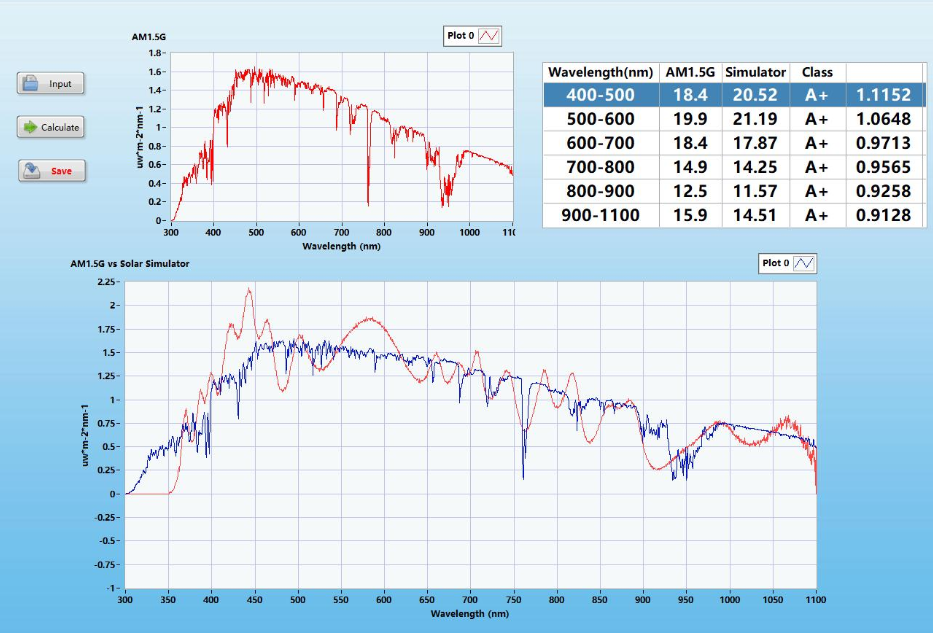Click the Calculate button
Image resolution: width=933 pixels, height=633 pixels.
[51, 127]
